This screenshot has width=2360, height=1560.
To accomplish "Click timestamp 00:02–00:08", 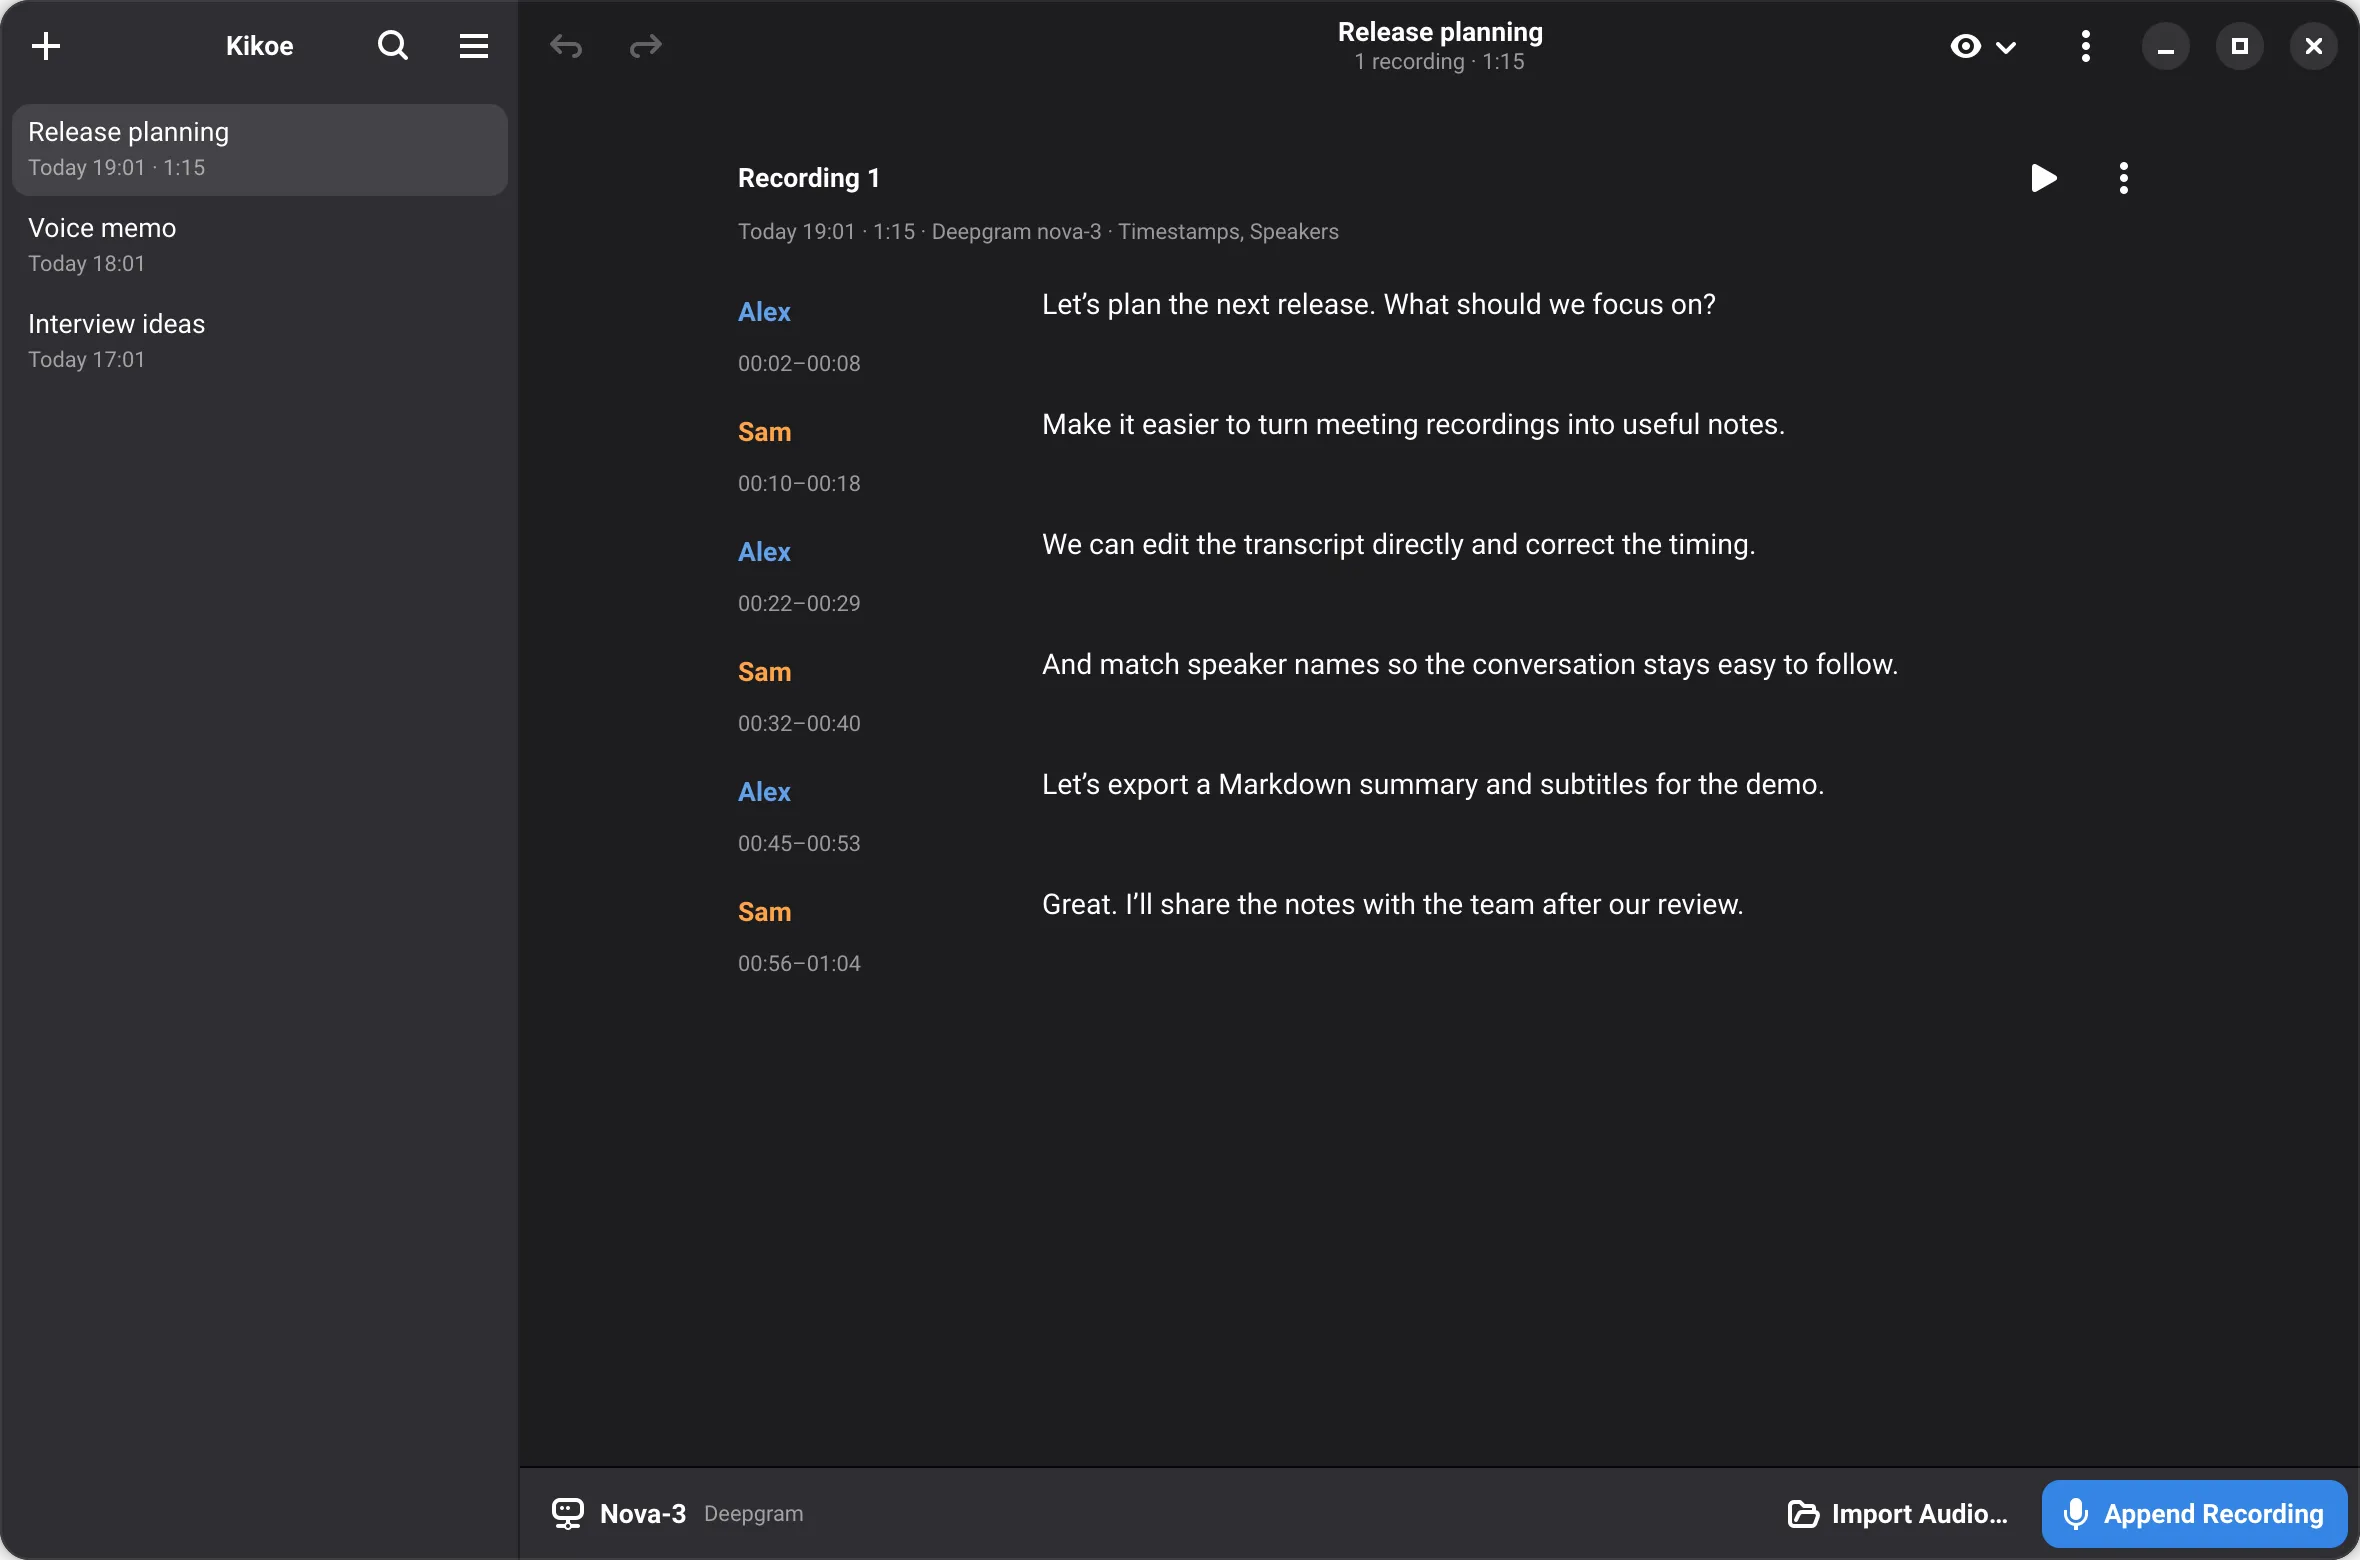I will (799, 363).
